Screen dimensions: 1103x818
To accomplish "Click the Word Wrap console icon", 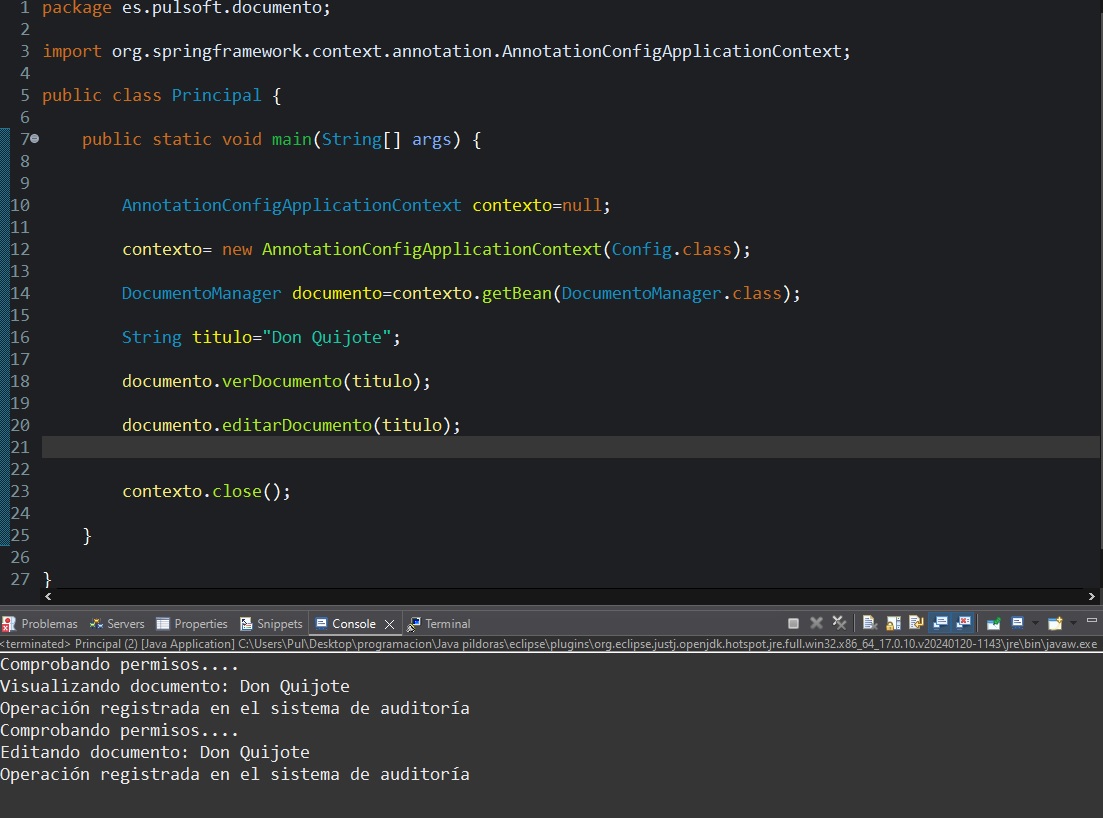I will pyautogui.click(x=916, y=623).
